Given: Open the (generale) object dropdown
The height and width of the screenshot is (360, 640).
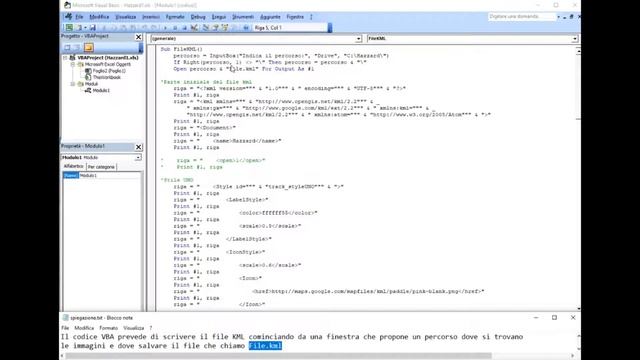Looking at the screenshot, I should [358, 39].
